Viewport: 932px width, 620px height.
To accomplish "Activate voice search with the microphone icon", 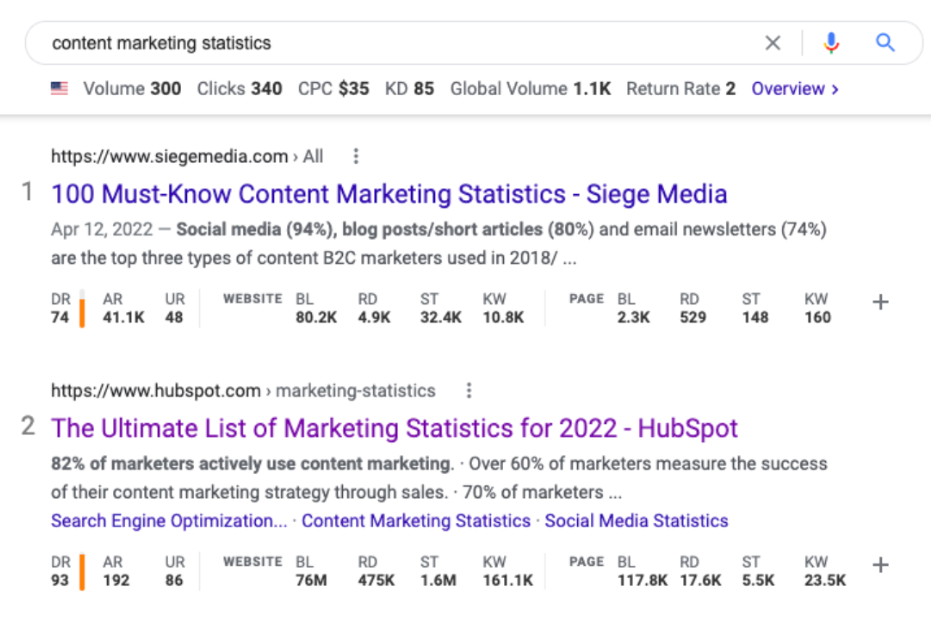I will [832, 43].
